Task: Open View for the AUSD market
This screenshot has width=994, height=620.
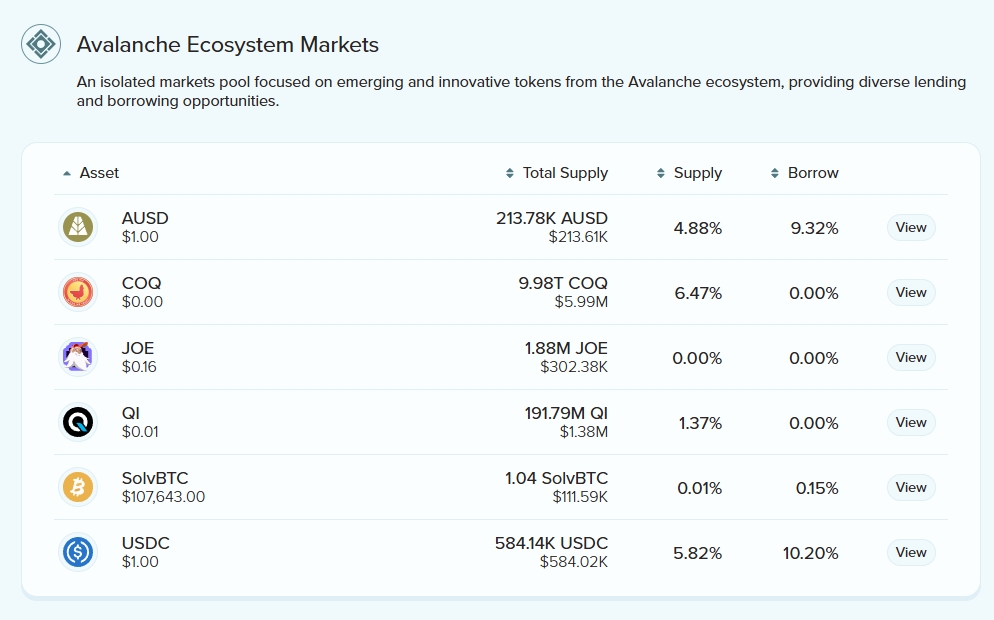Action: tap(911, 228)
